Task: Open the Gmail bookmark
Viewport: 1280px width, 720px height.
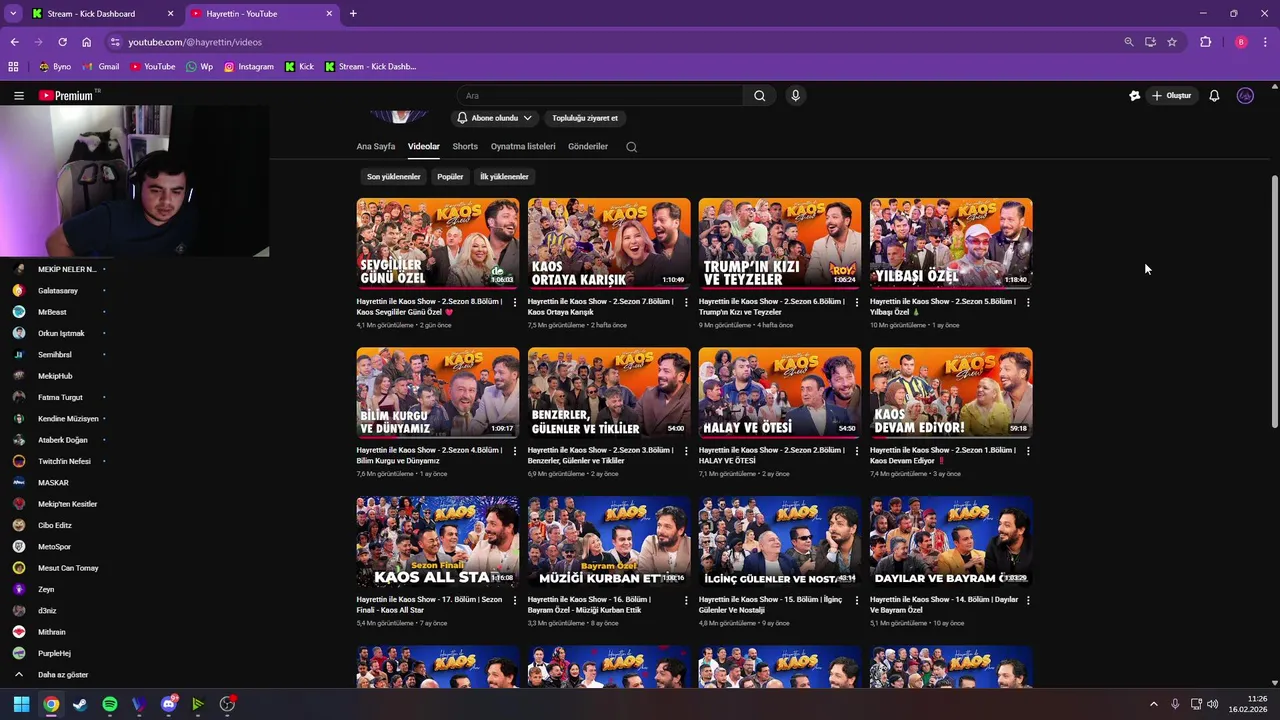Action: [x=101, y=67]
